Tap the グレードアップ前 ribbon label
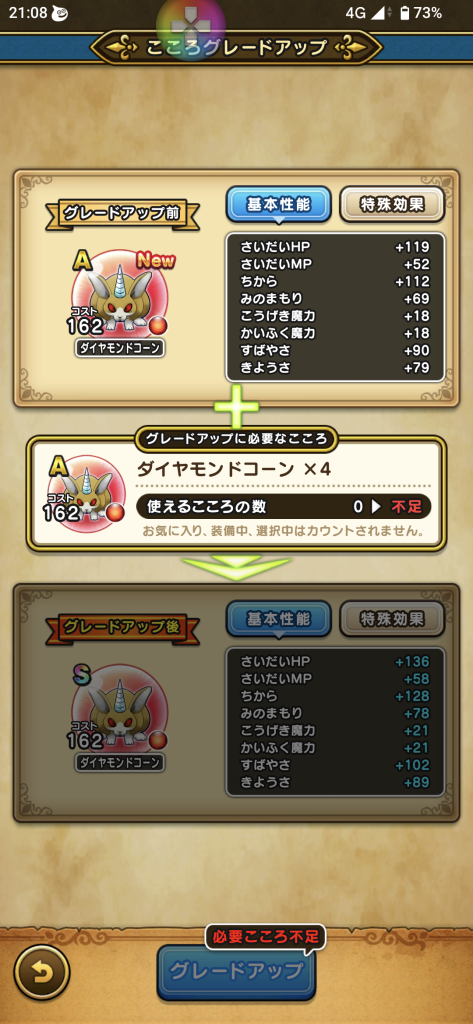Viewport: 473px width, 1024px height. point(122,213)
